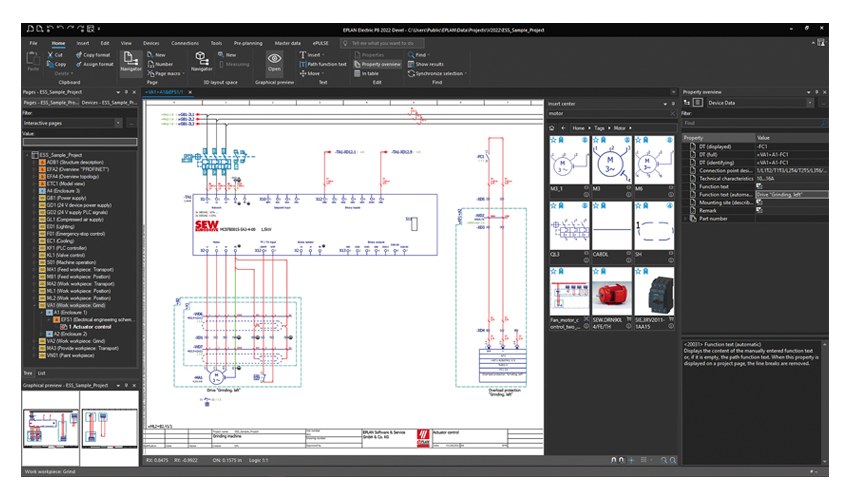Click the Insert center home icon
The image size is (850, 500).
pos(552,128)
